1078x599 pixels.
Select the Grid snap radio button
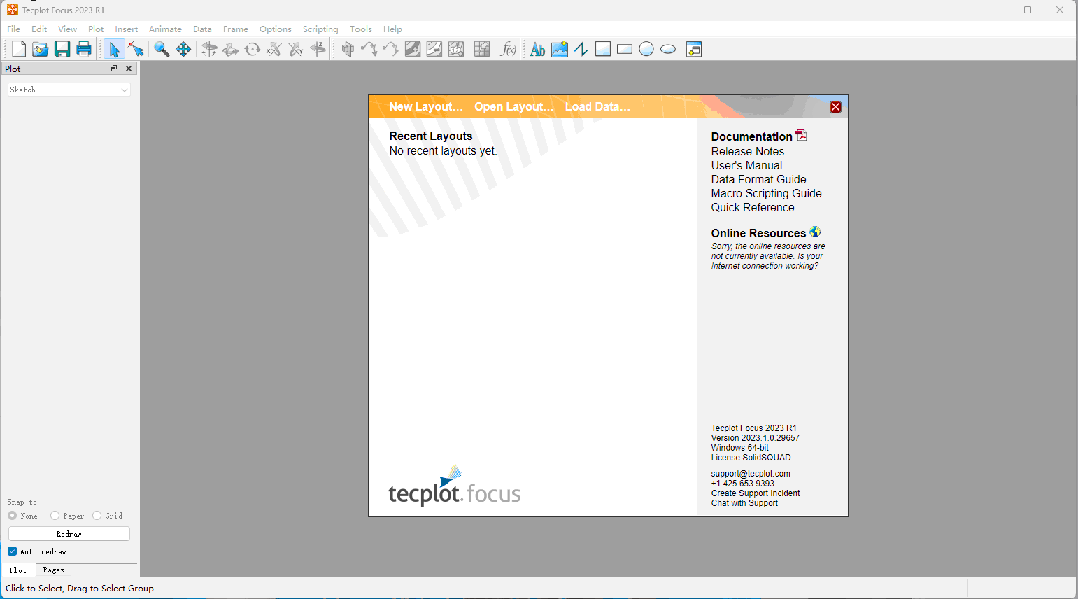point(97,515)
